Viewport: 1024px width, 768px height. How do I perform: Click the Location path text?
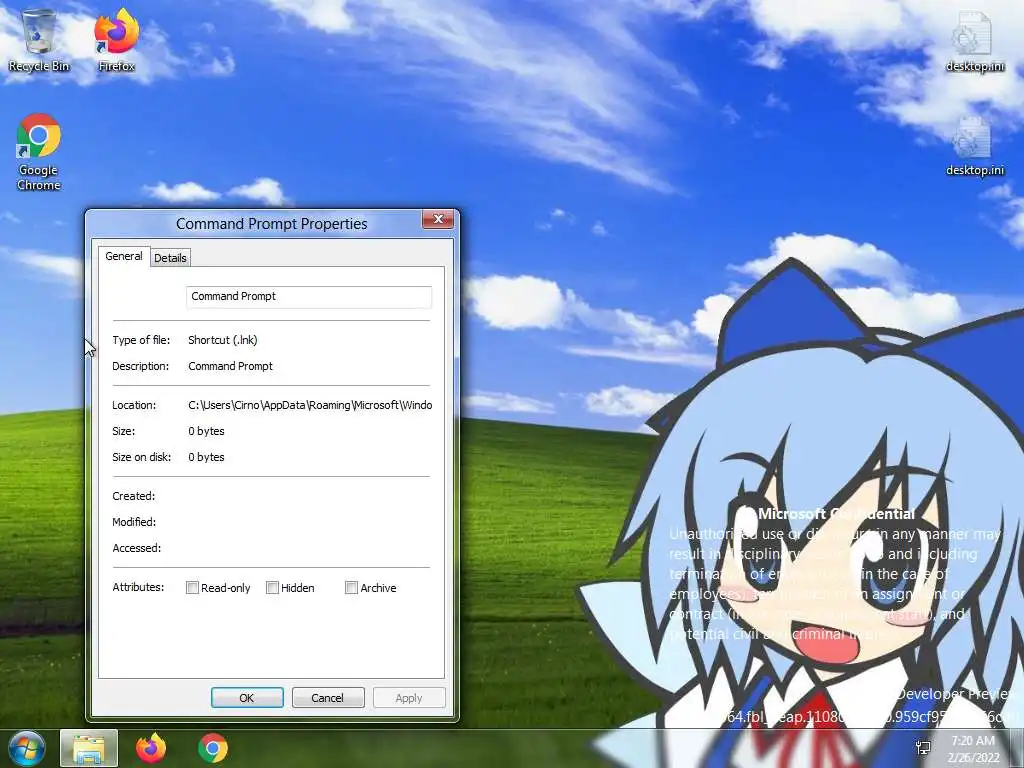point(310,405)
